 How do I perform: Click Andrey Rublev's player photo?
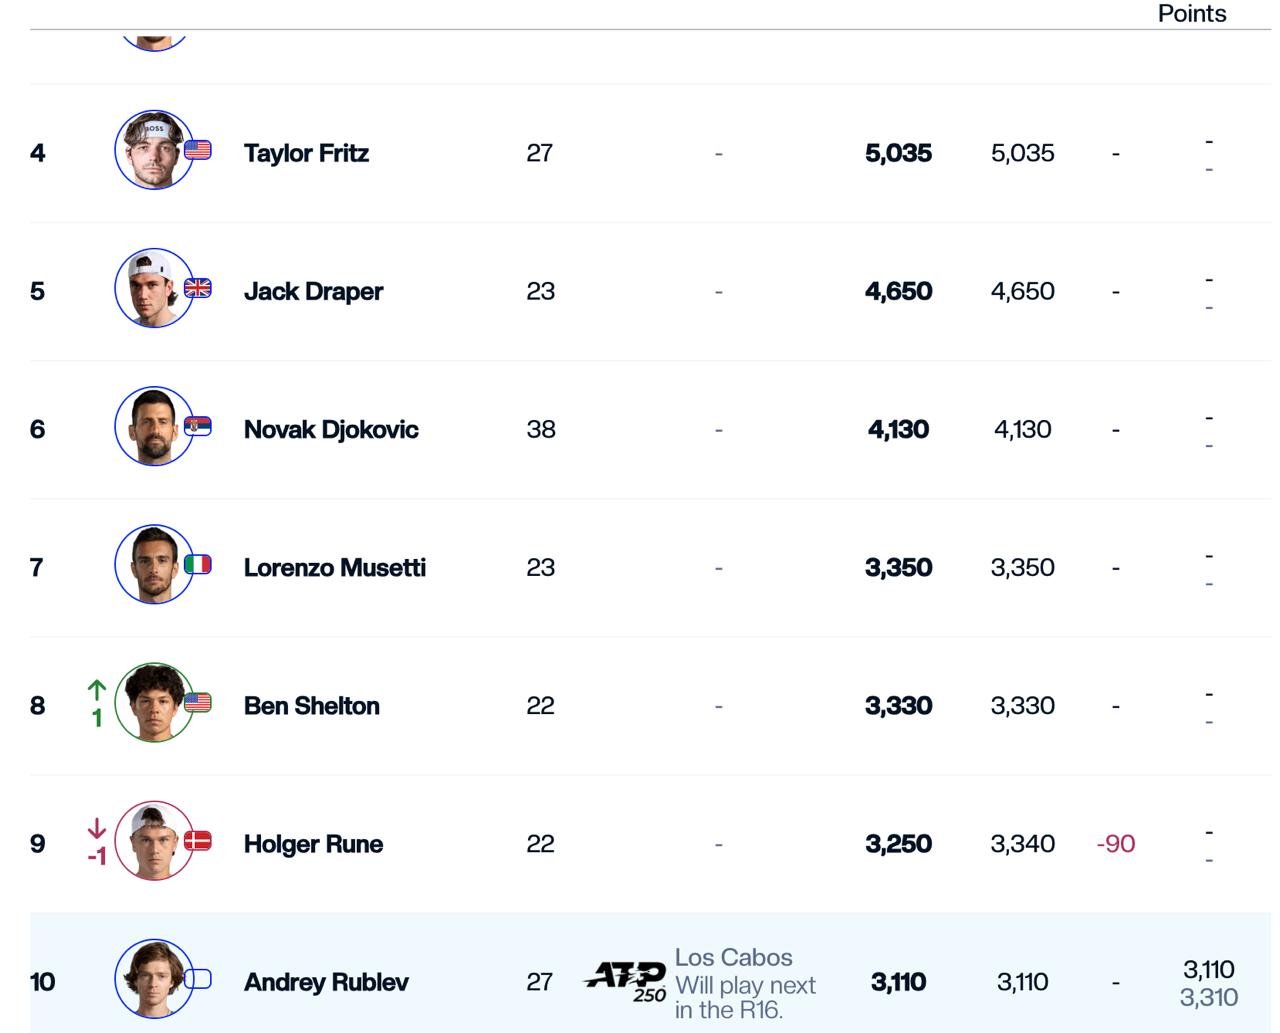click(154, 979)
